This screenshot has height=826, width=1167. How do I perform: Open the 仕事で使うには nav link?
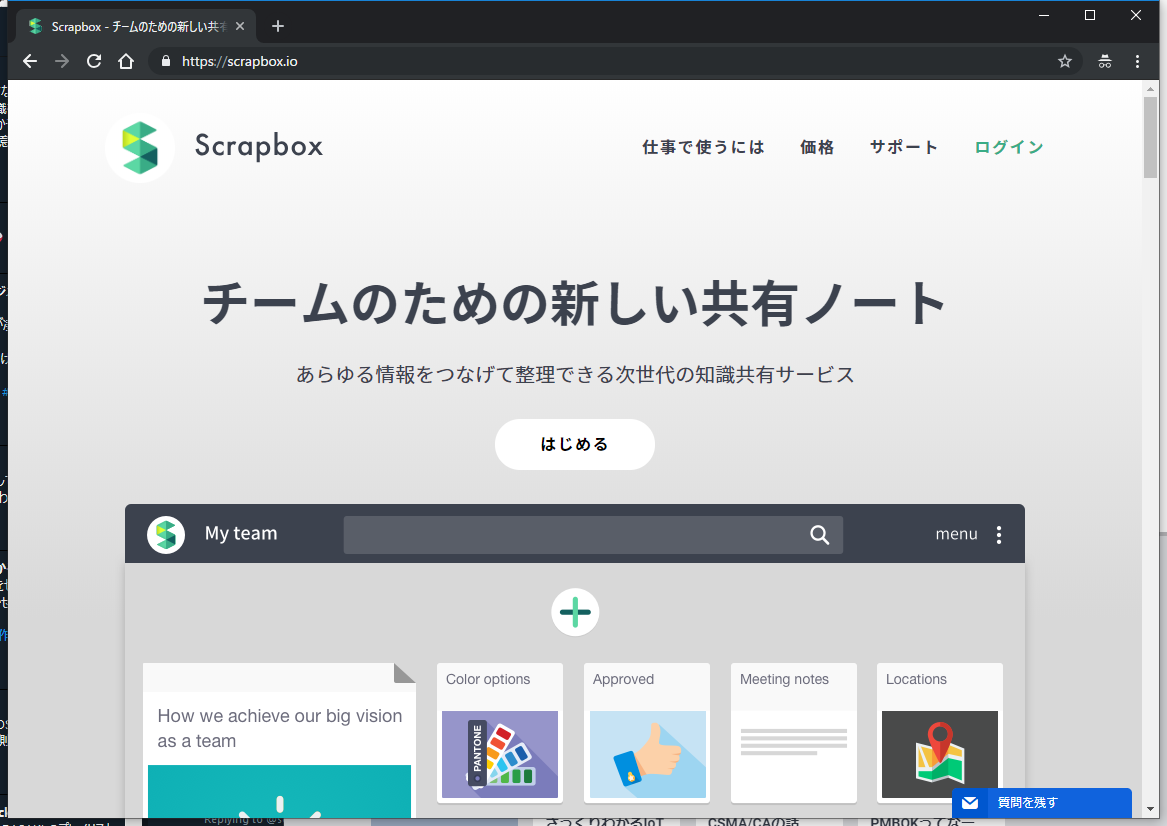[x=703, y=147]
